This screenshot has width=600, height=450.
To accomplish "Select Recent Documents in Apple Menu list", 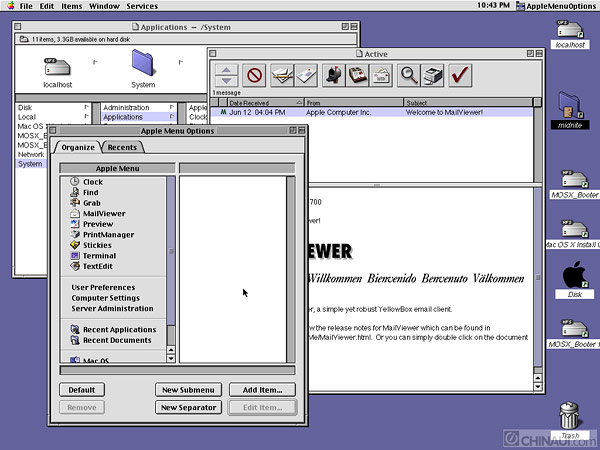I will coord(117,340).
